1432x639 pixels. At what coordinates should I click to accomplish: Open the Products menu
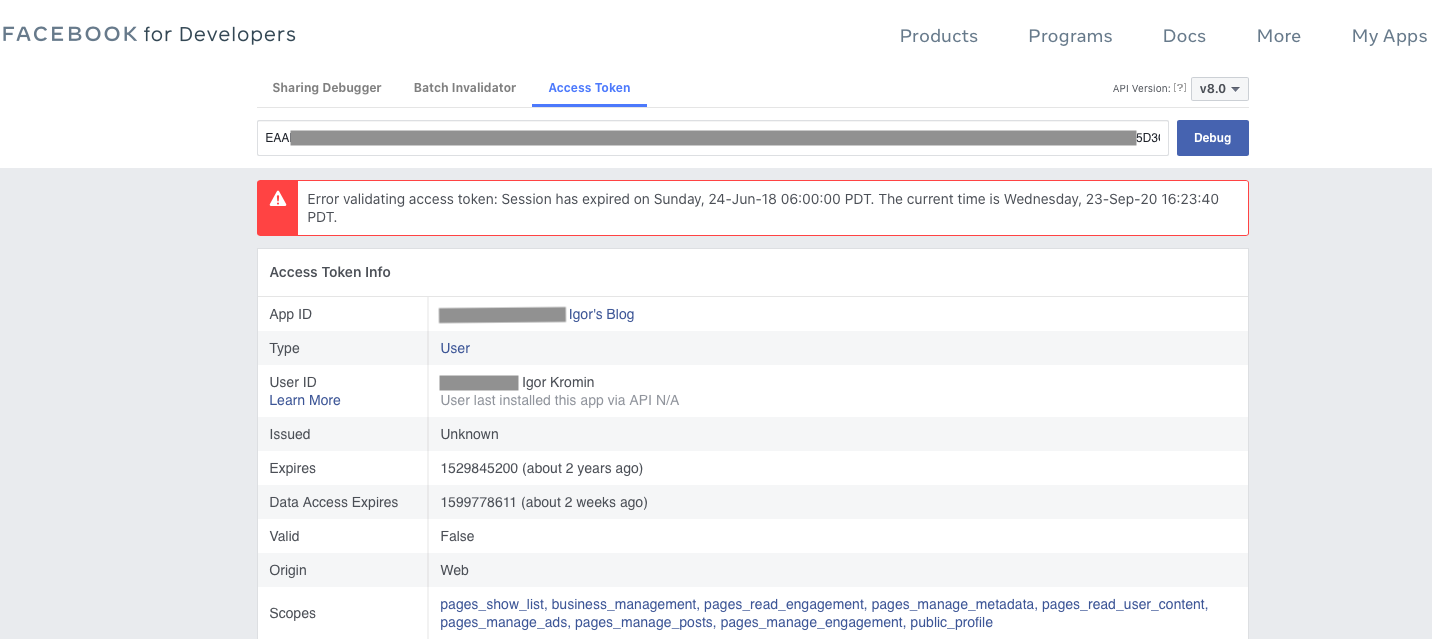pyautogui.click(x=939, y=36)
